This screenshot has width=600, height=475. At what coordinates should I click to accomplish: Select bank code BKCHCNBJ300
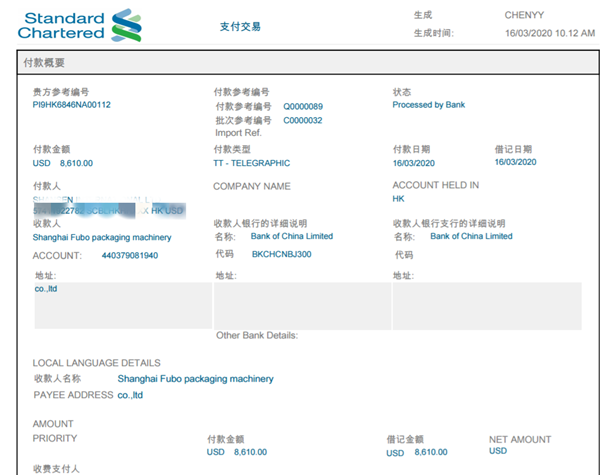point(281,254)
